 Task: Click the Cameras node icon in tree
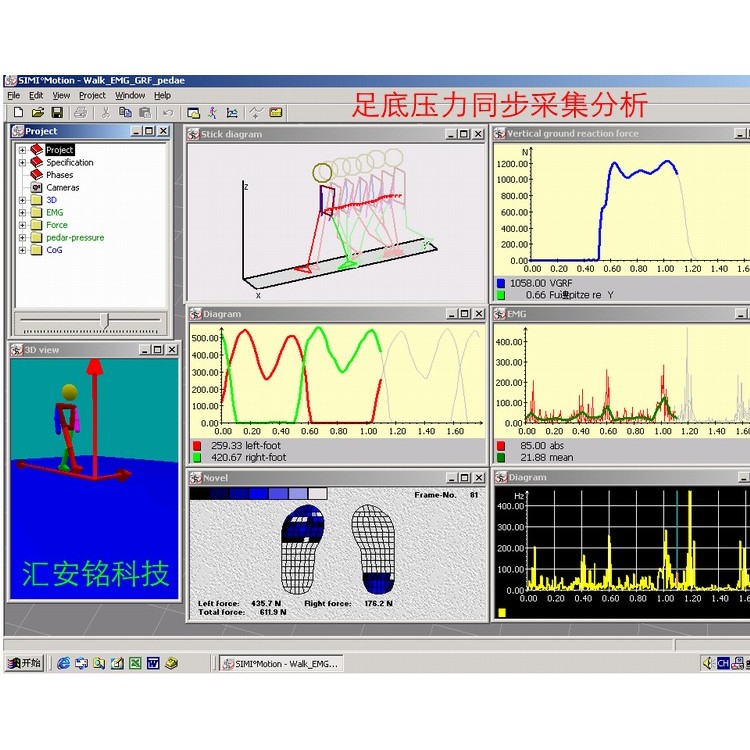tap(37, 188)
